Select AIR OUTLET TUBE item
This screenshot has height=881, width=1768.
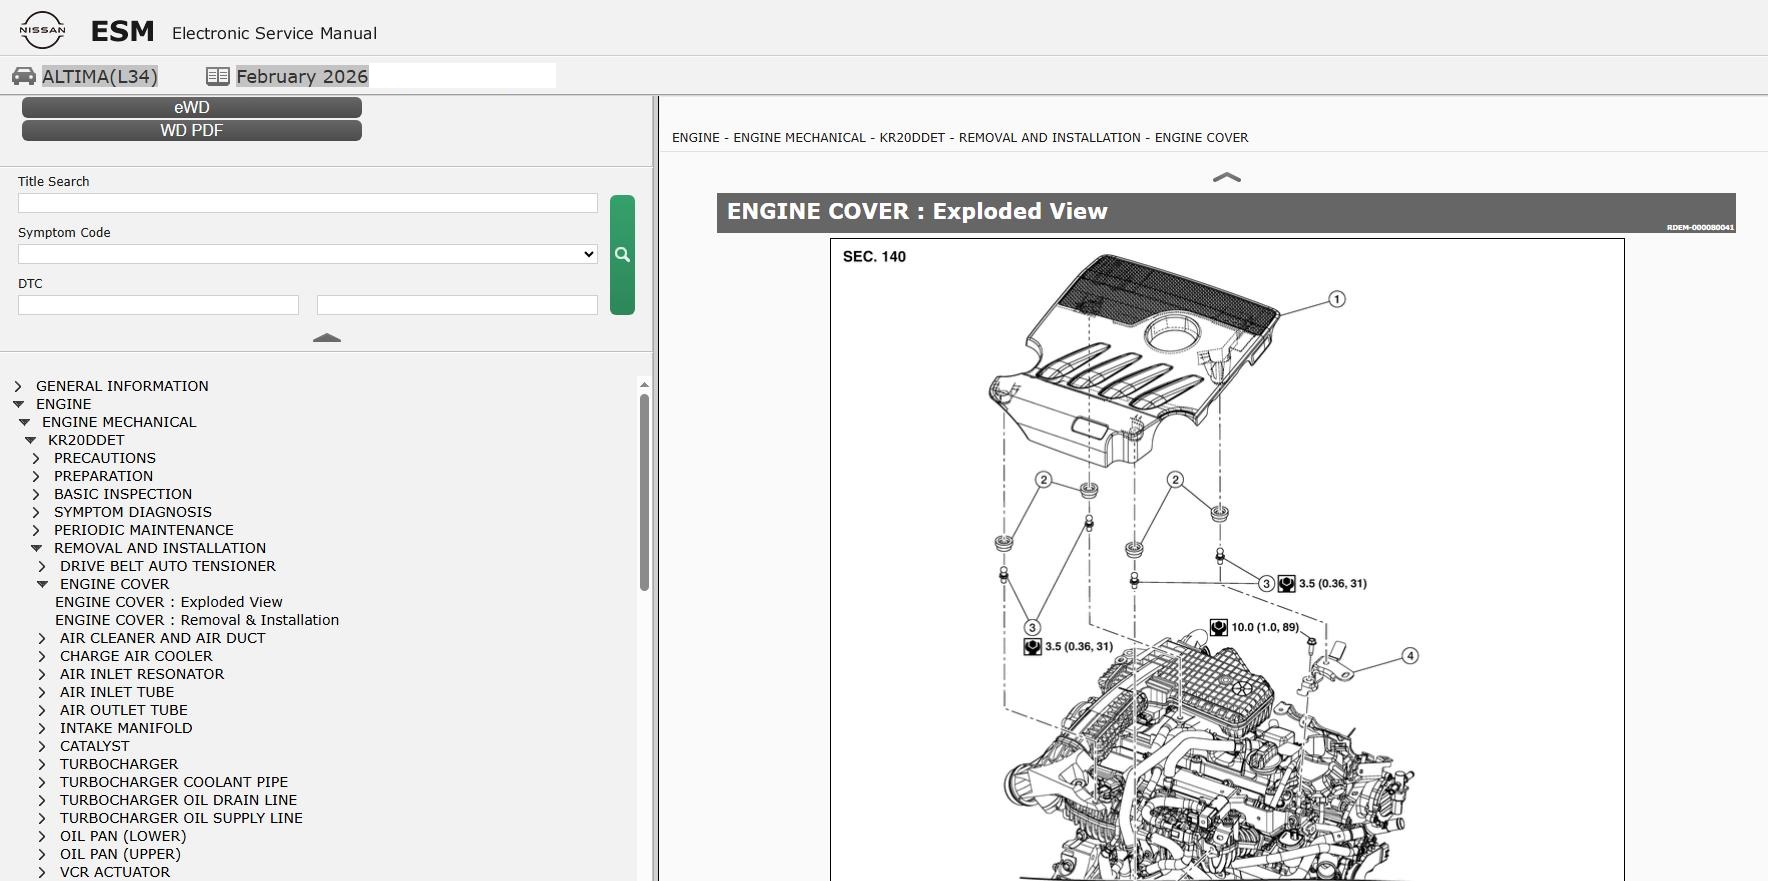pos(124,710)
